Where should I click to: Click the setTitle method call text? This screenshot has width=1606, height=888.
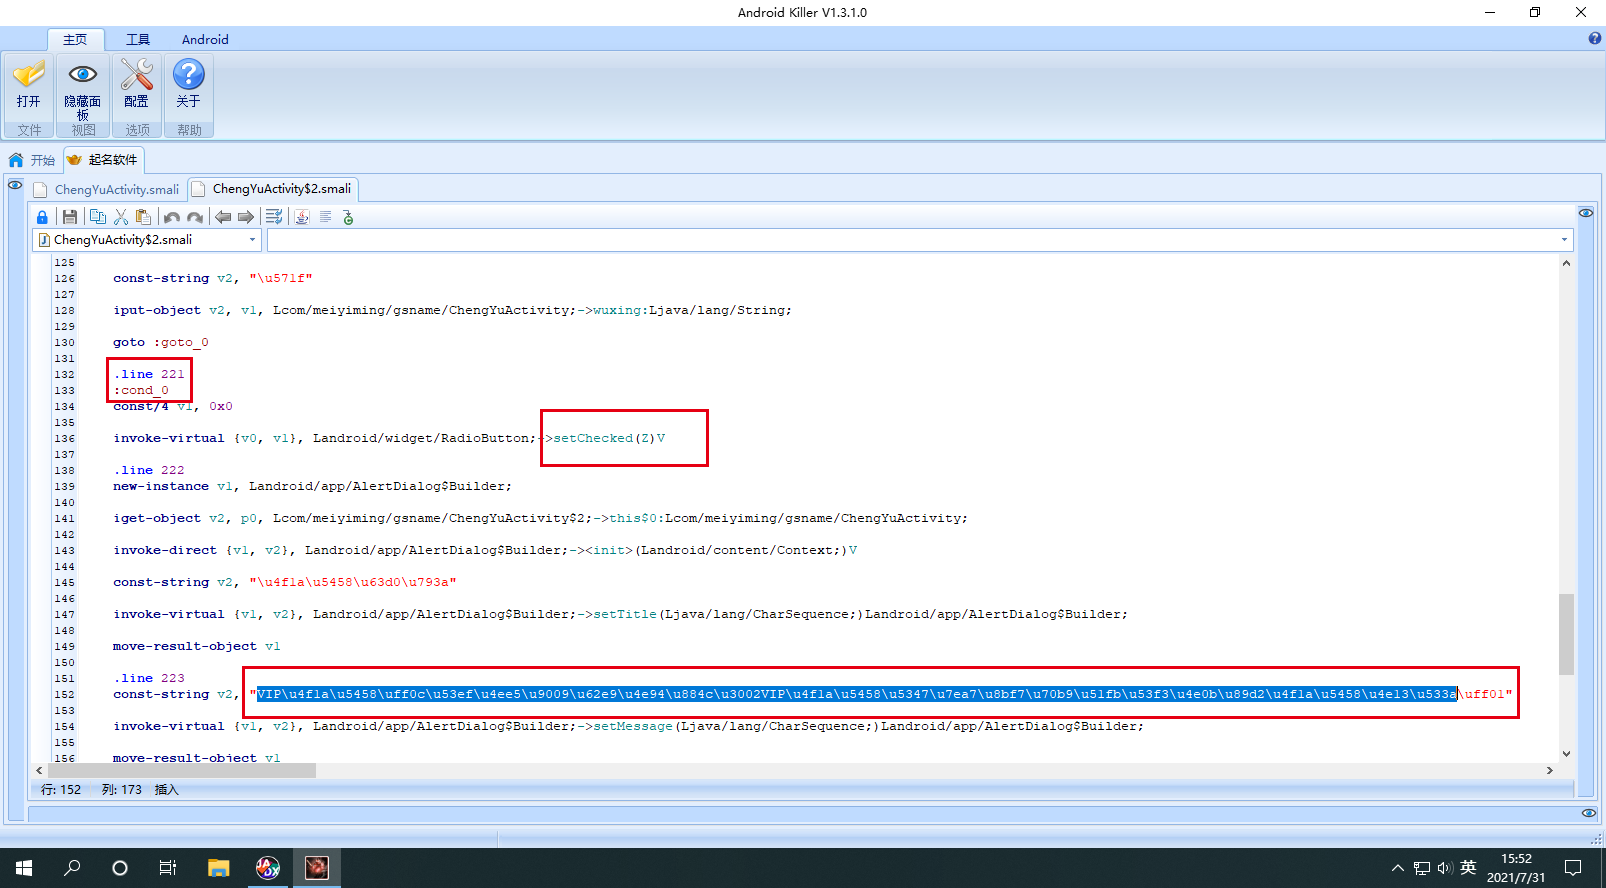(625, 614)
